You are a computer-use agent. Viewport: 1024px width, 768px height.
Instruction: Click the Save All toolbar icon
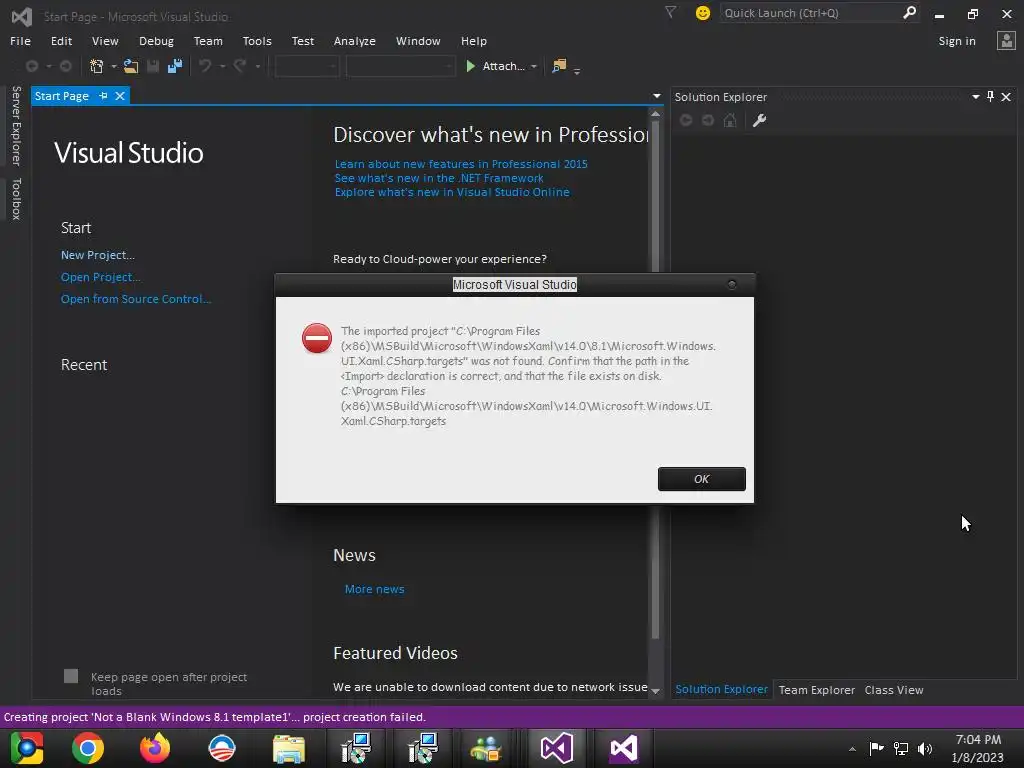pos(175,66)
